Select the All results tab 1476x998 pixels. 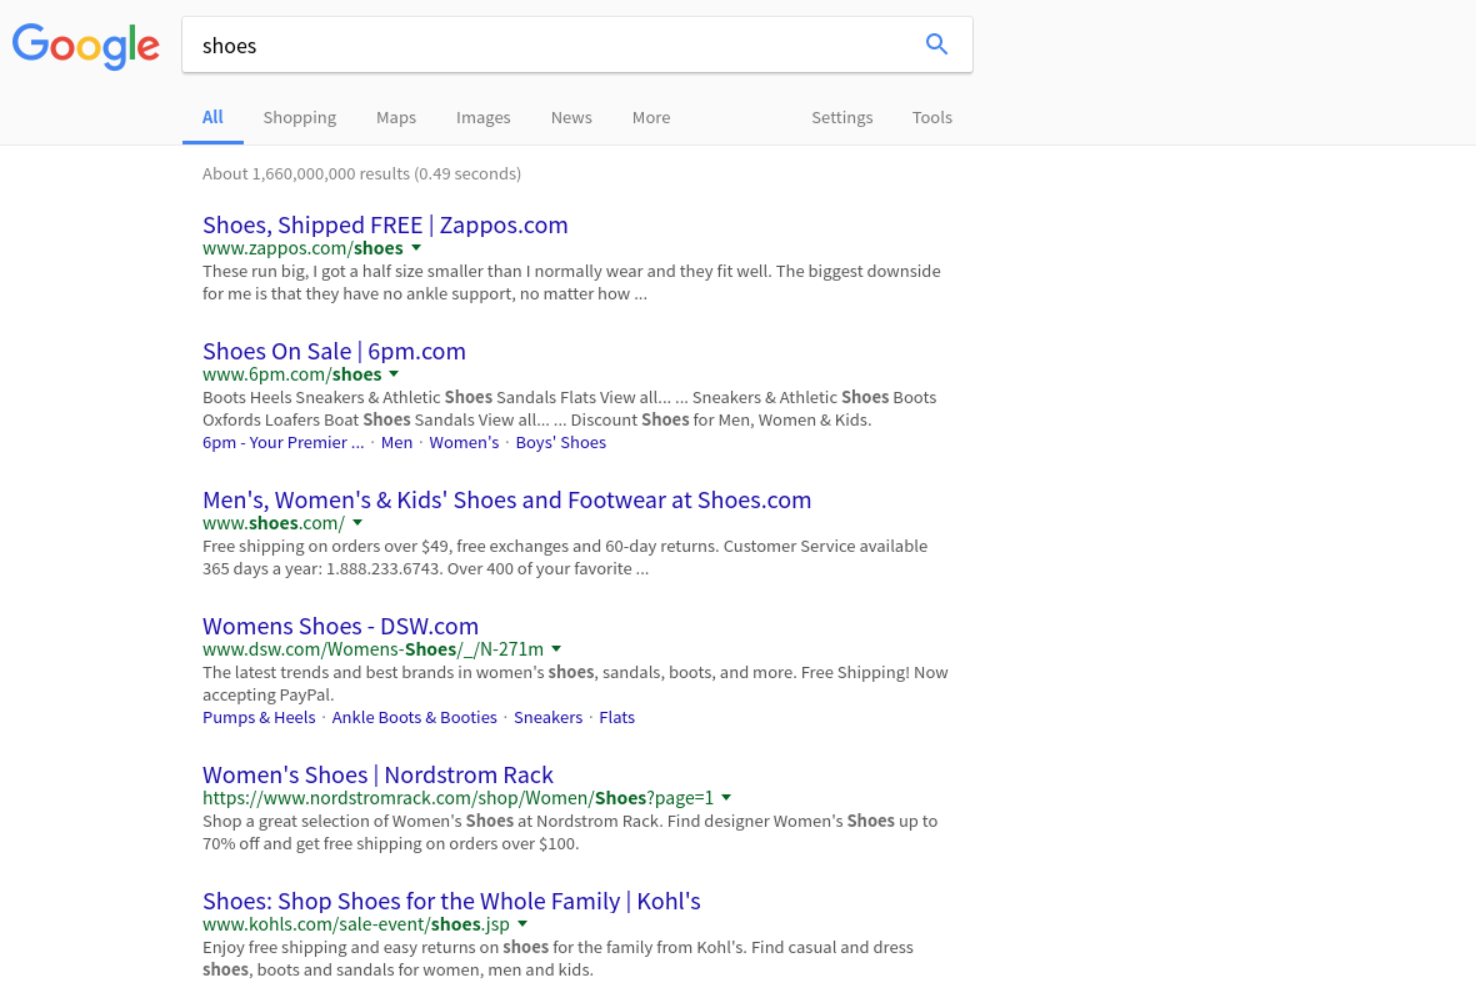(213, 117)
